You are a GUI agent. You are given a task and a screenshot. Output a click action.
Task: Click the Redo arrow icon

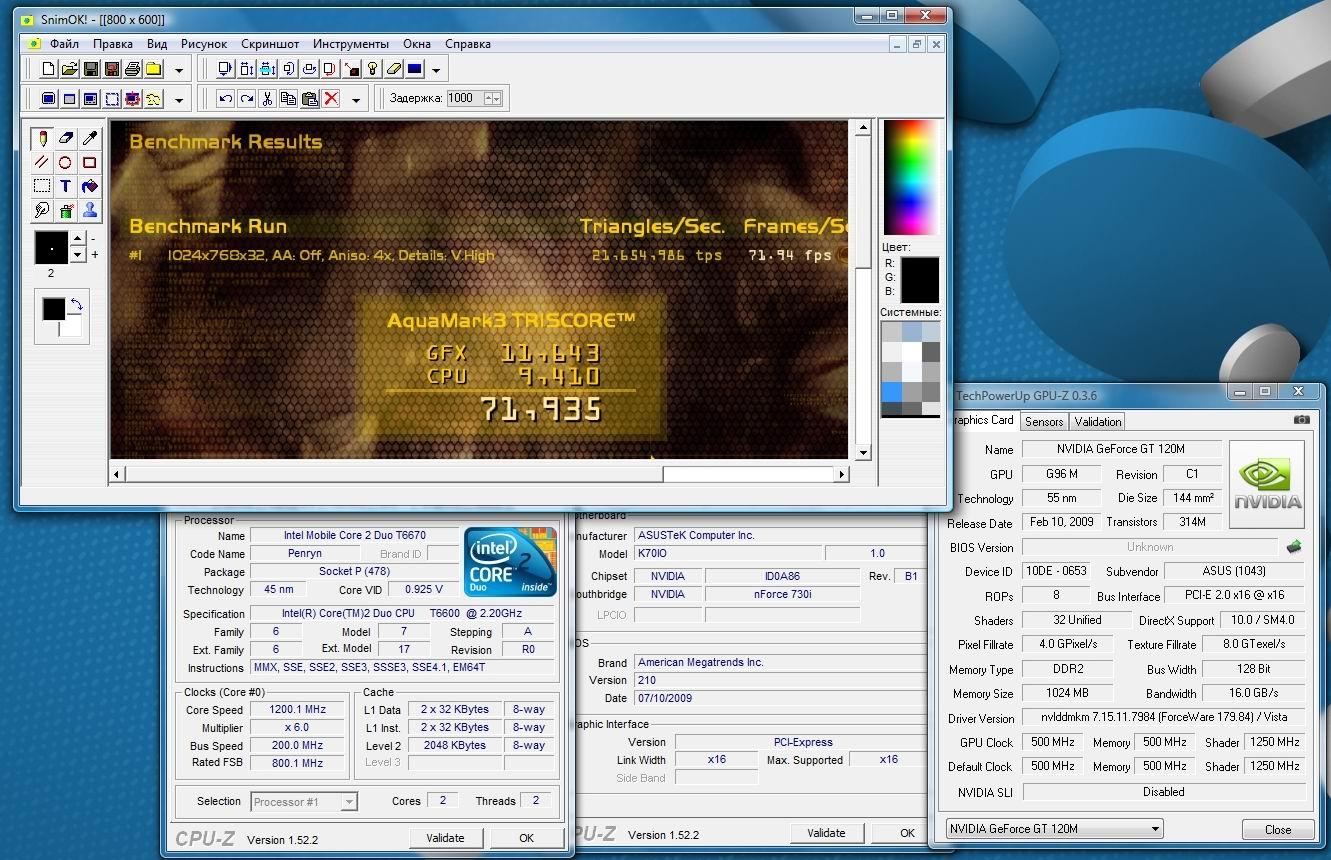tap(246, 98)
